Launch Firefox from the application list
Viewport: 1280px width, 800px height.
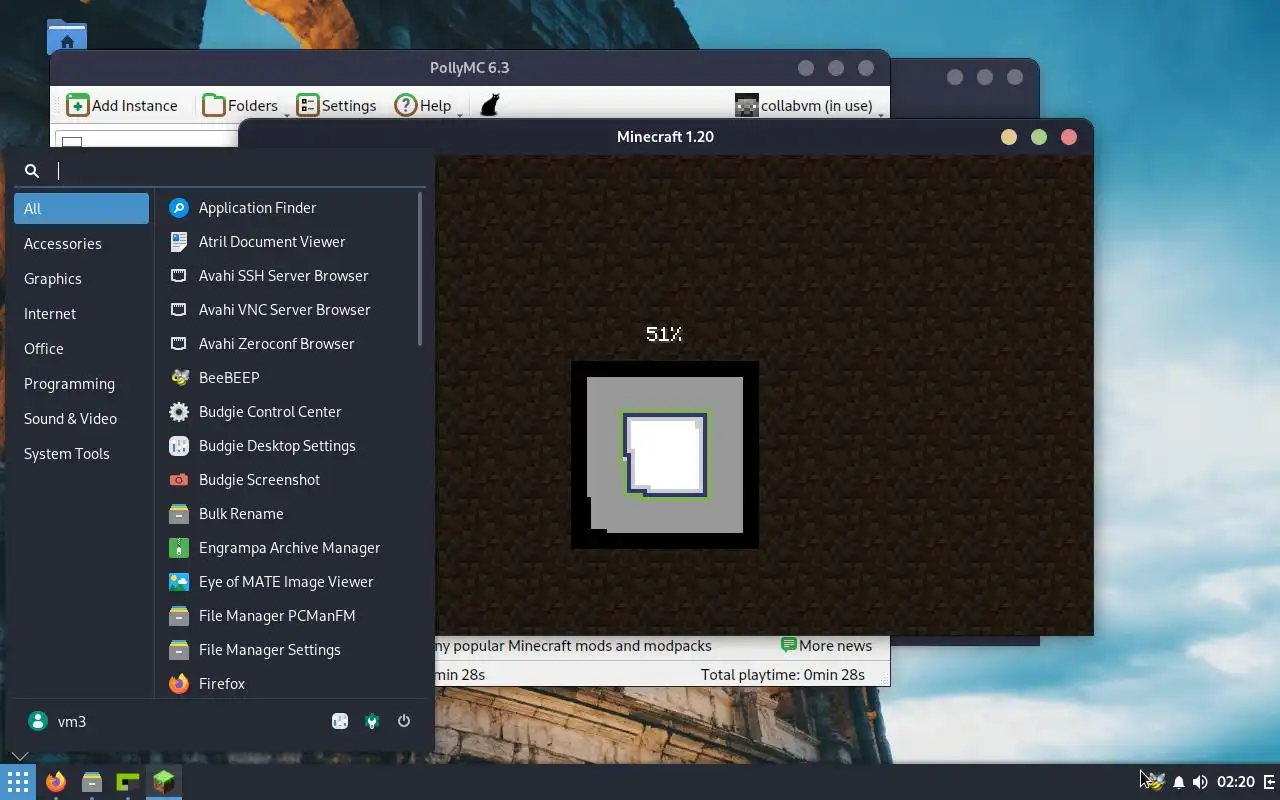tap(288, 684)
